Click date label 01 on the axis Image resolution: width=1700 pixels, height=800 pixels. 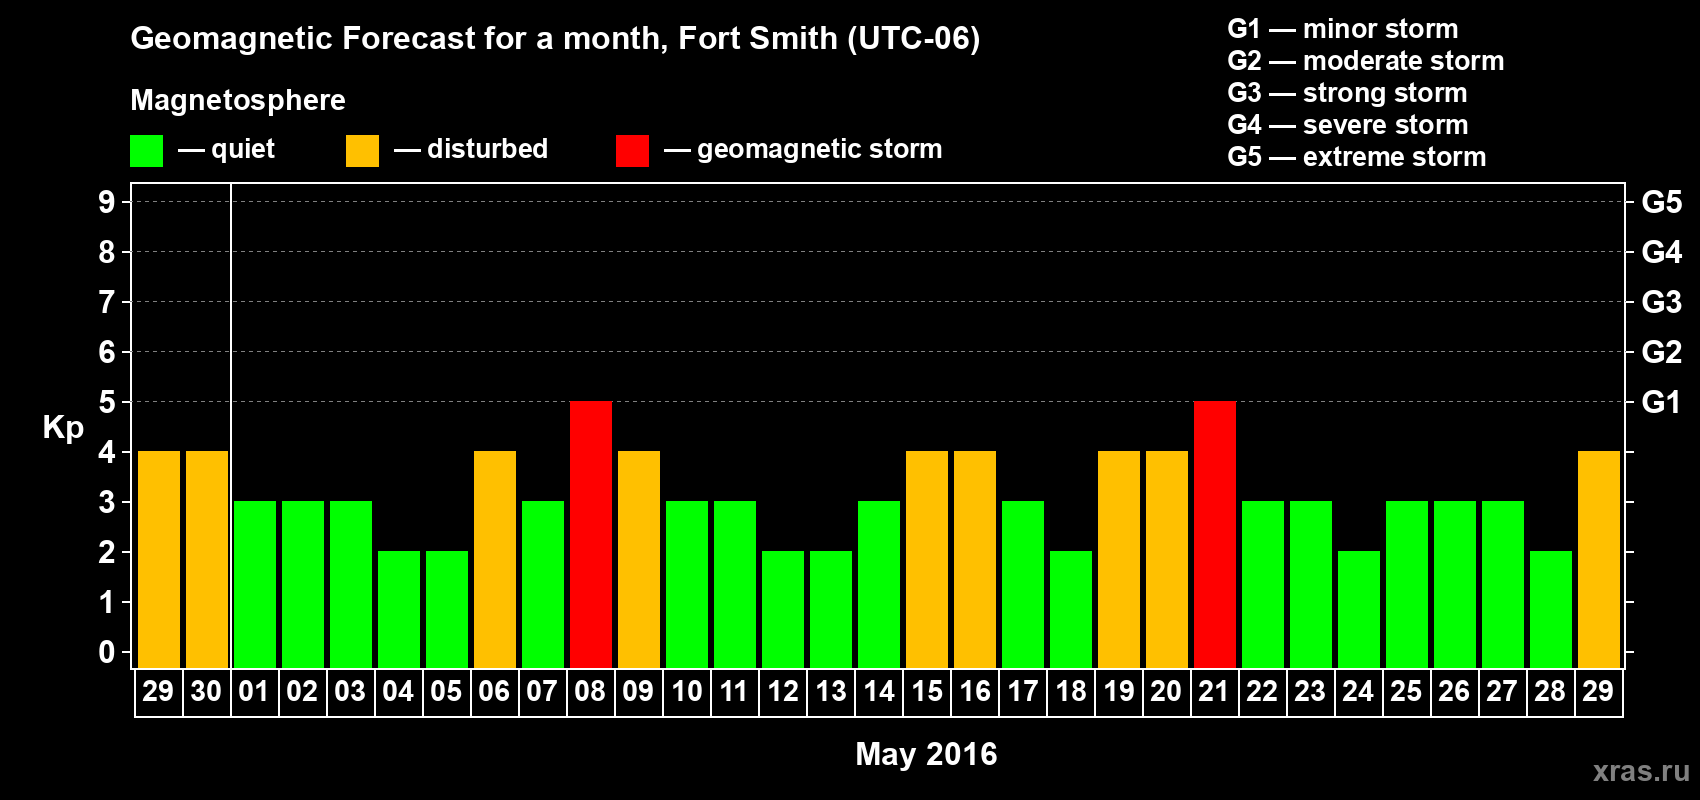pyautogui.click(x=254, y=692)
